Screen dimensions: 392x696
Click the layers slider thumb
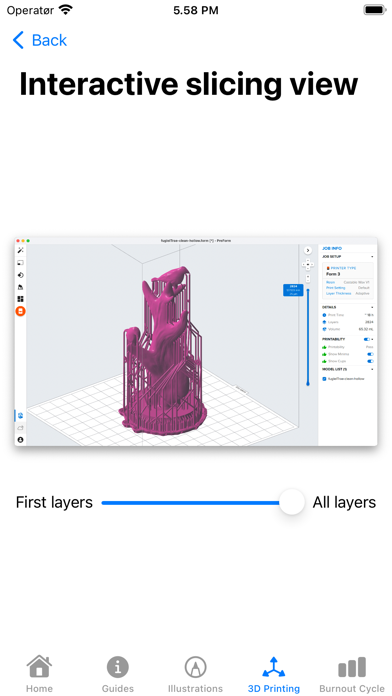pos(292,502)
